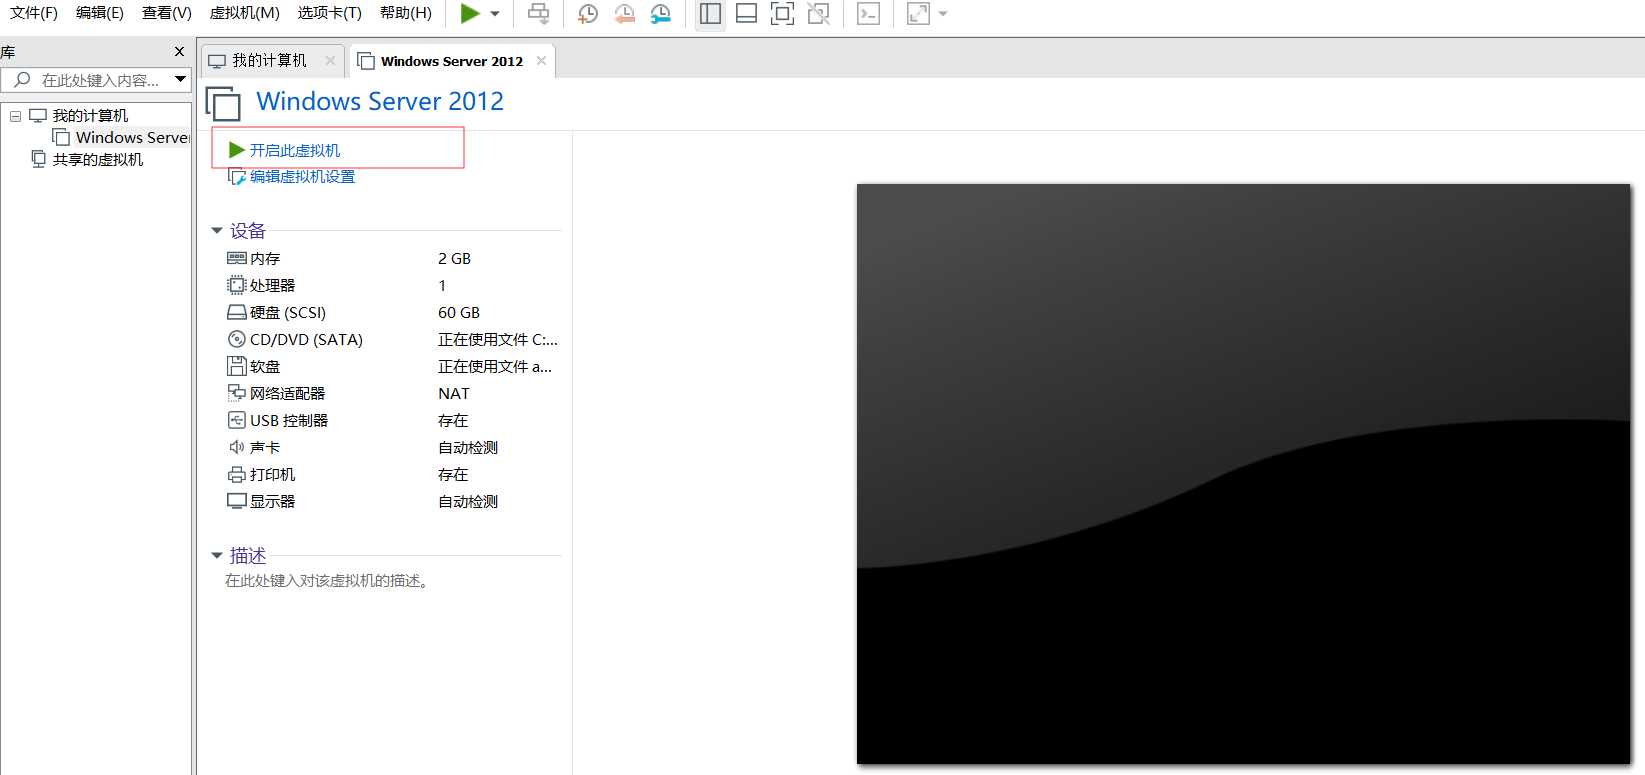
Task: Open the console view terminal icon
Action: 869,14
